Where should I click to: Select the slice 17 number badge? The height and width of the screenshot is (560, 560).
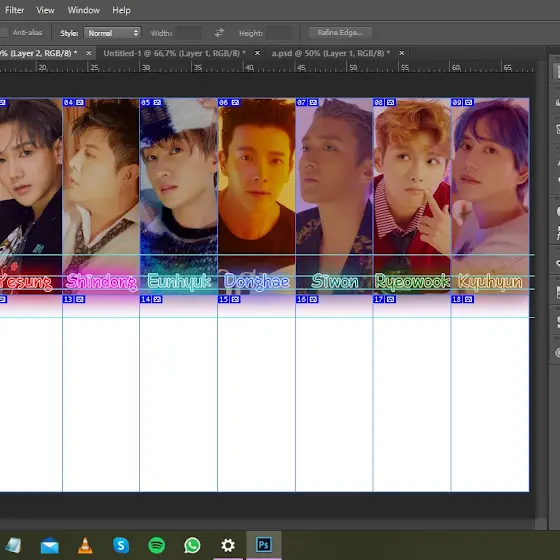[379, 299]
